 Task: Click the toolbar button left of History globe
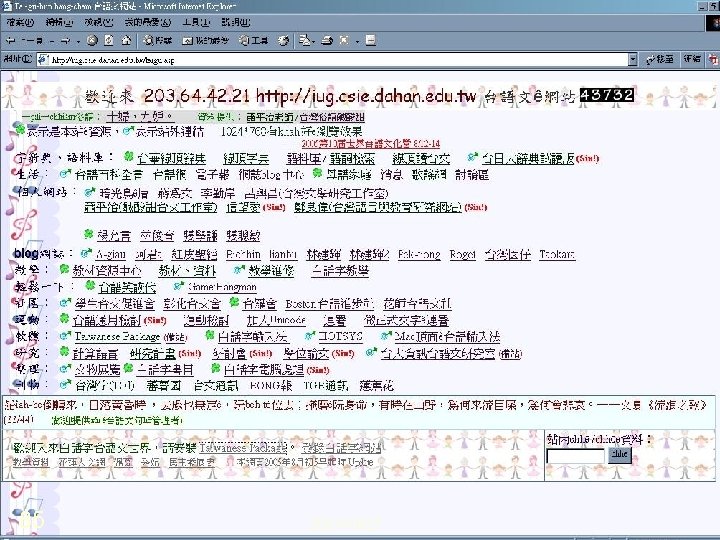pyautogui.click(x=253, y=40)
